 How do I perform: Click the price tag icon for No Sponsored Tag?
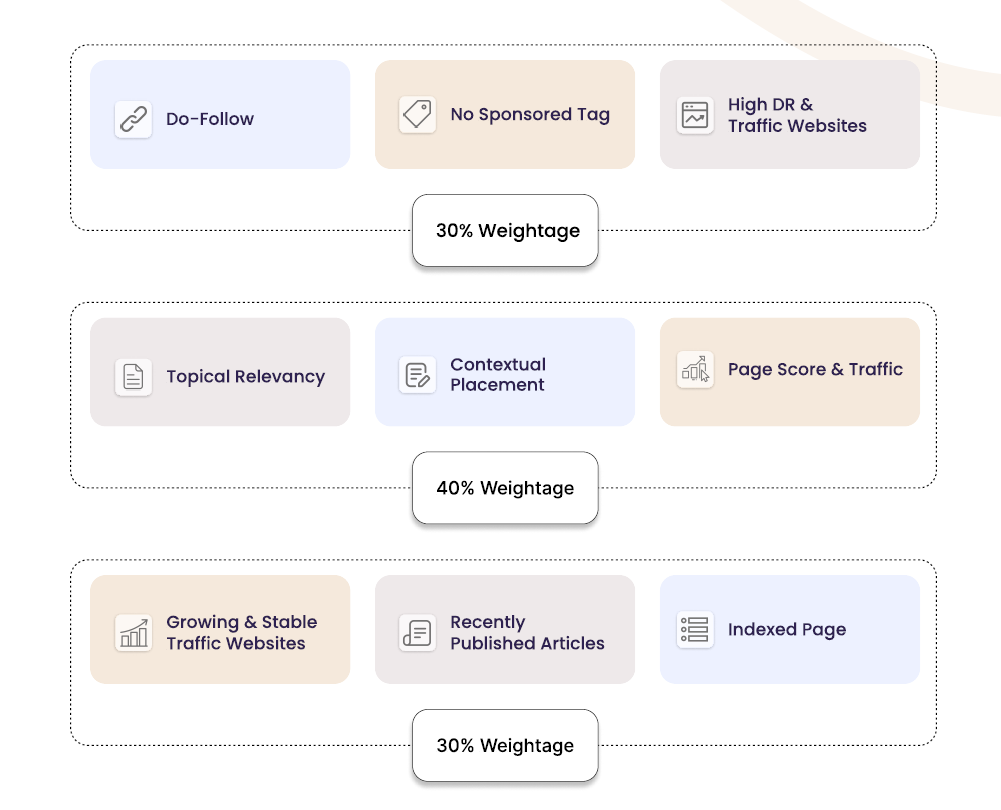417,115
